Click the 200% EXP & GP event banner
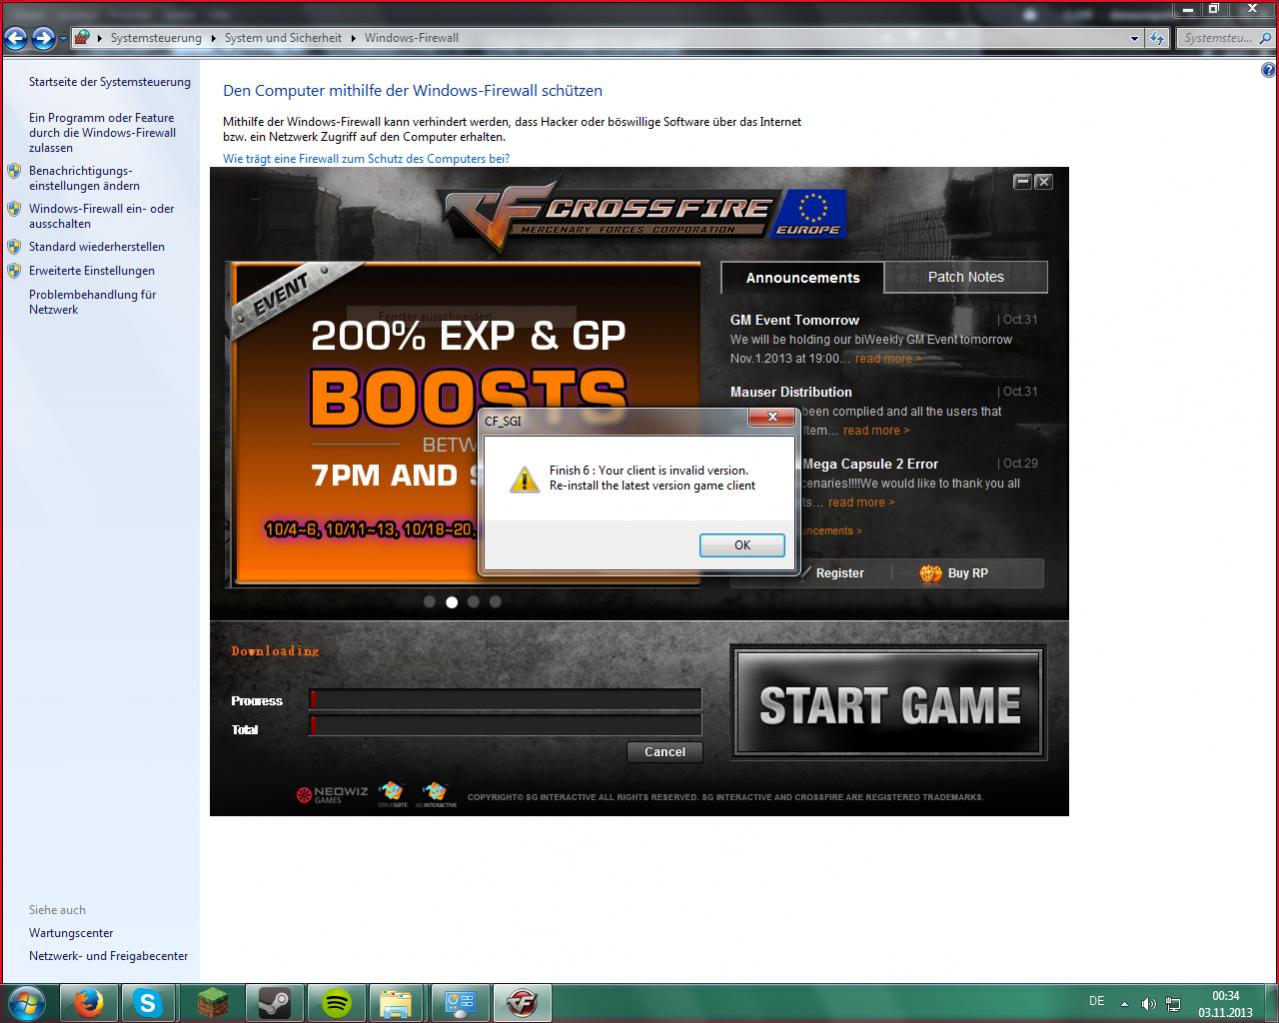The height and width of the screenshot is (1023, 1279). point(466,424)
